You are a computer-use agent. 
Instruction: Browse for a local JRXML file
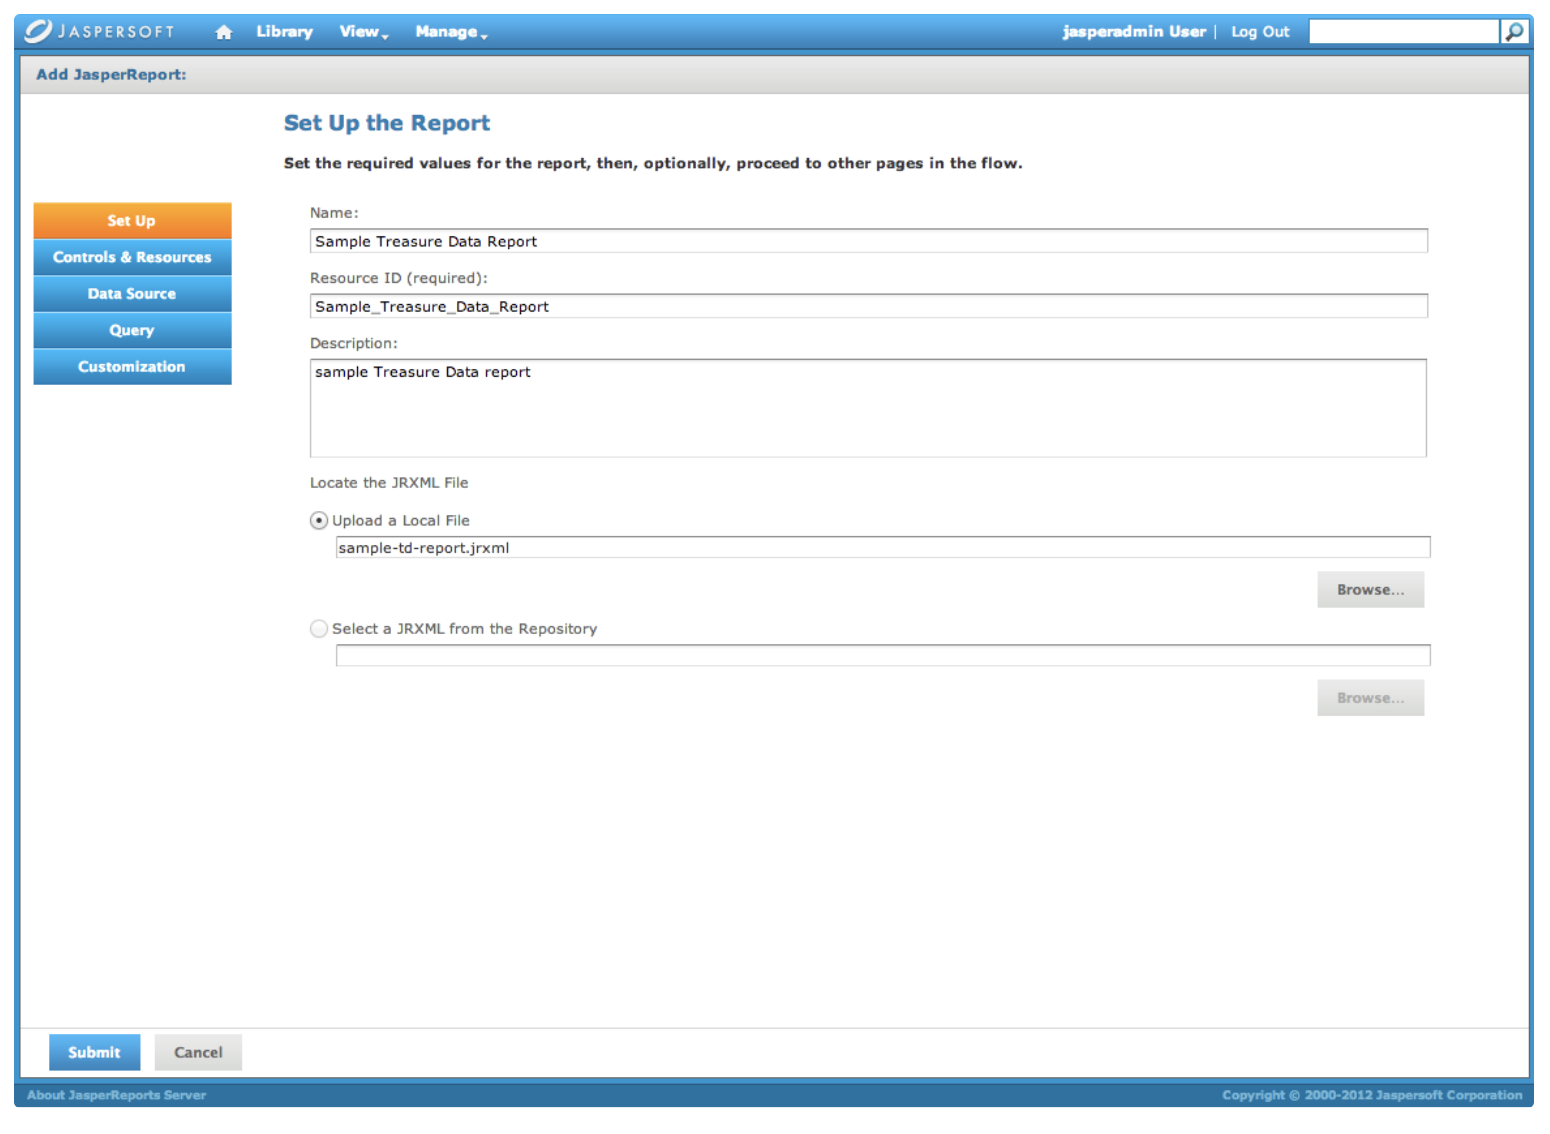[x=1370, y=590]
